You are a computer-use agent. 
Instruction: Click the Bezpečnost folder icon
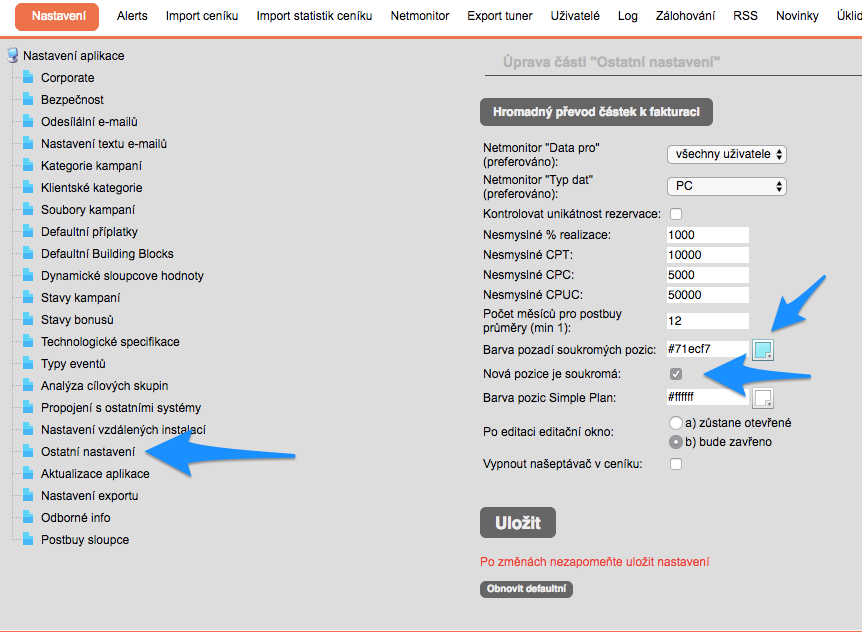point(28,100)
